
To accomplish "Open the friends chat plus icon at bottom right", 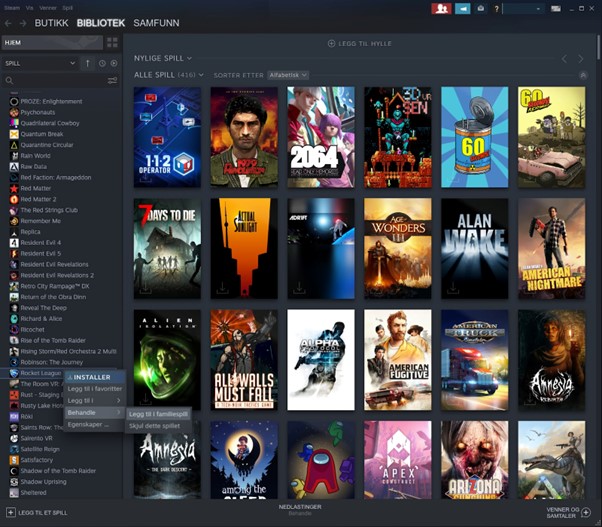I will [586, 512].
